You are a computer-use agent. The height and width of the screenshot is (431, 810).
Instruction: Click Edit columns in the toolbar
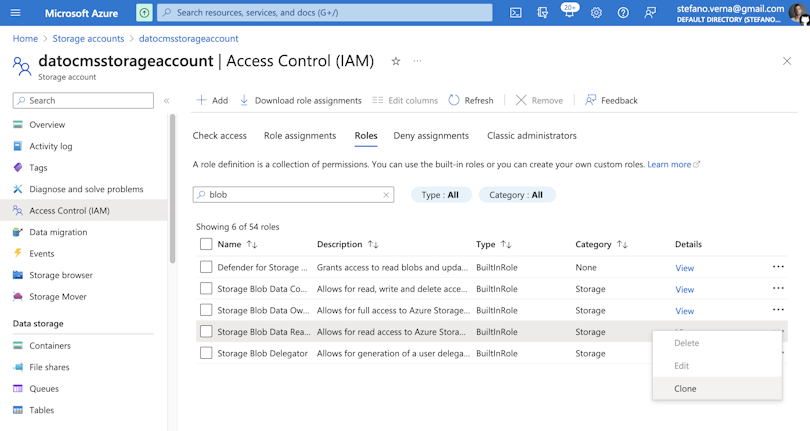click(x=405, y=100)
